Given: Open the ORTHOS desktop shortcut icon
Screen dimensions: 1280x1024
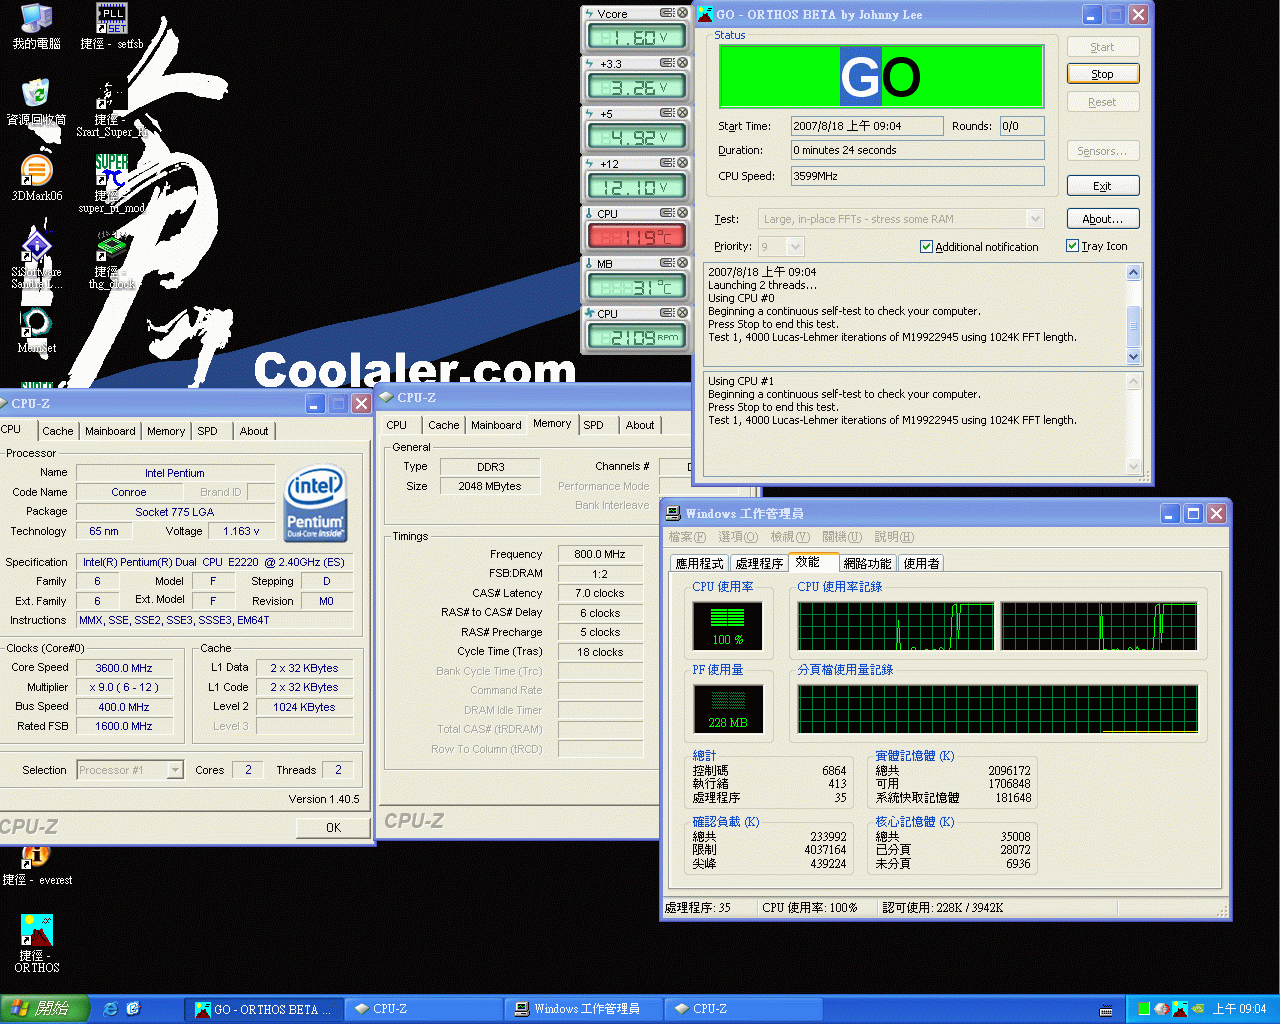Looking at the screenshot, I should (36, 930).
